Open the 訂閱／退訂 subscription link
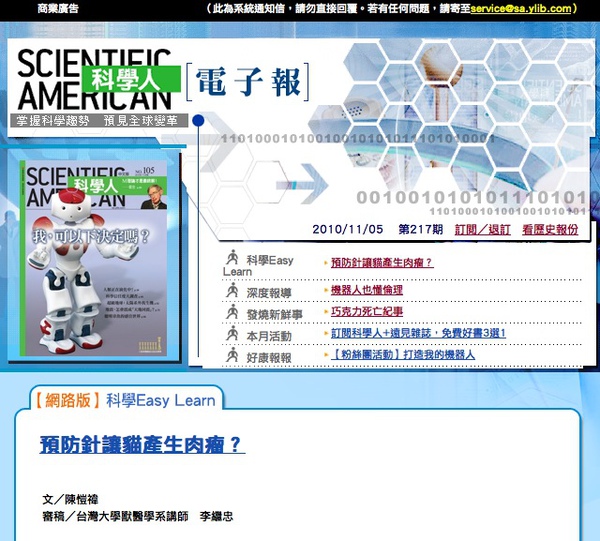This screenshot has width=600, height=541. (x=483, y=230)
